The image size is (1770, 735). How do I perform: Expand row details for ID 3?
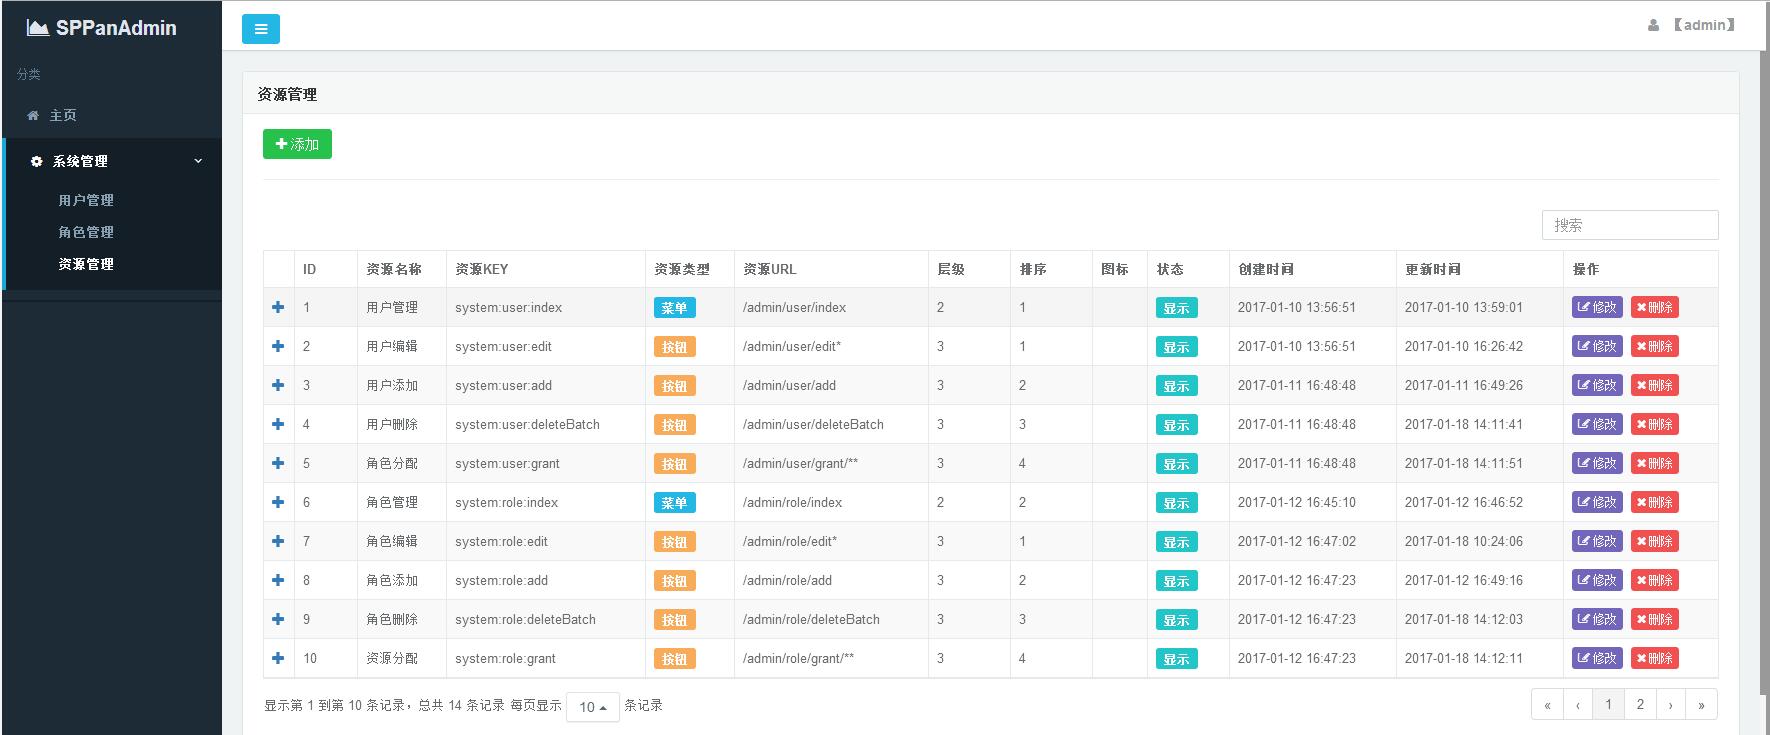pyautogui.click(x=278, y=385)
